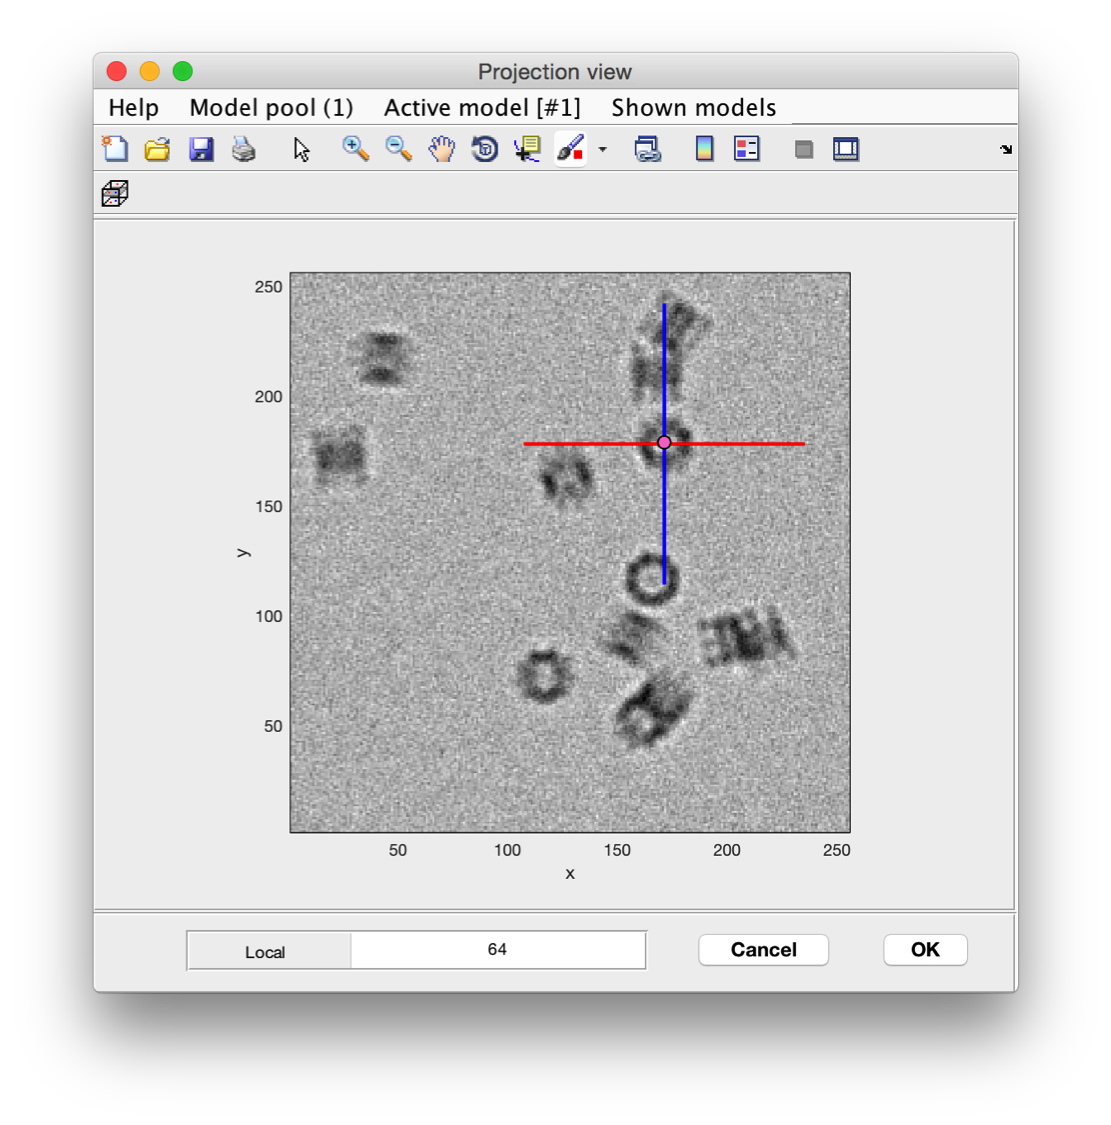
Task: Enable the Rotate 3D tool
Action: point(484,149)
